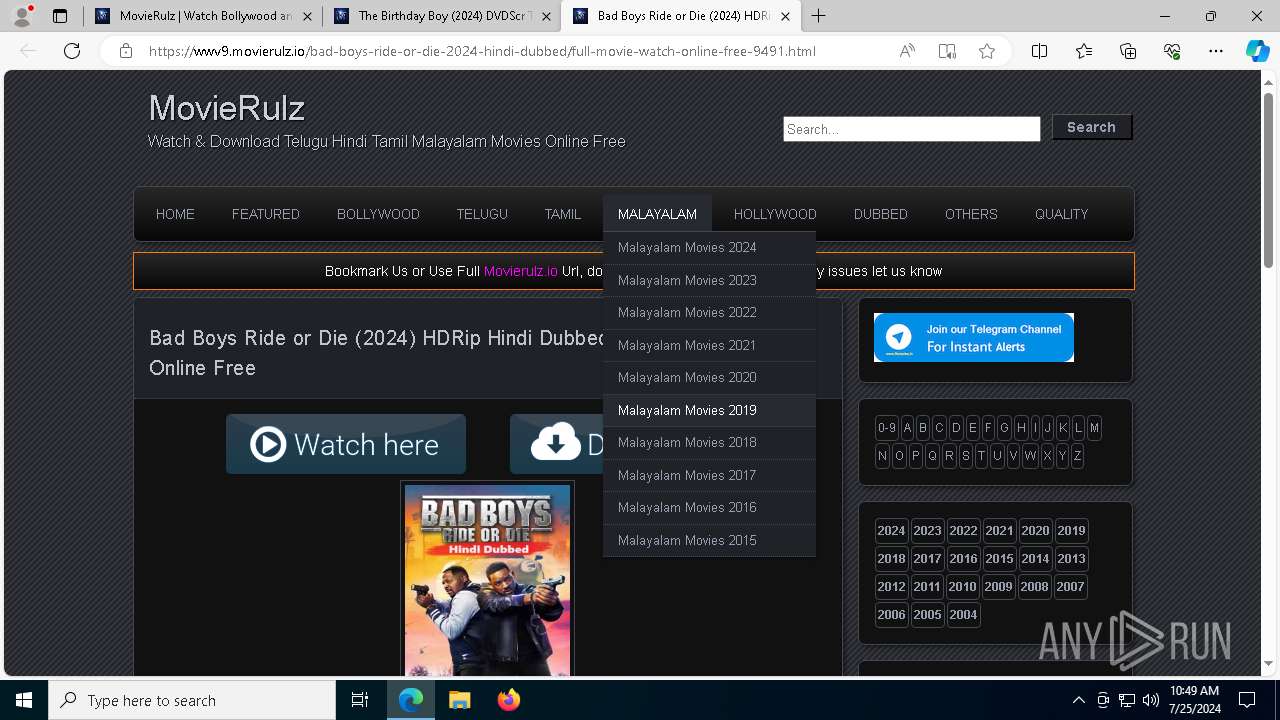
Task: Click the site Search button
Action: pos(1091,127)
